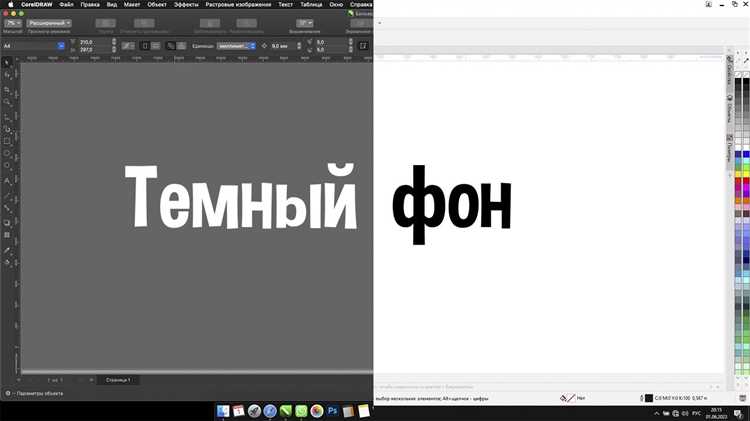Screen dimensions: 750x421
Task: Open the Расширенный view mode dropdown
Action: tap(49, 22)
